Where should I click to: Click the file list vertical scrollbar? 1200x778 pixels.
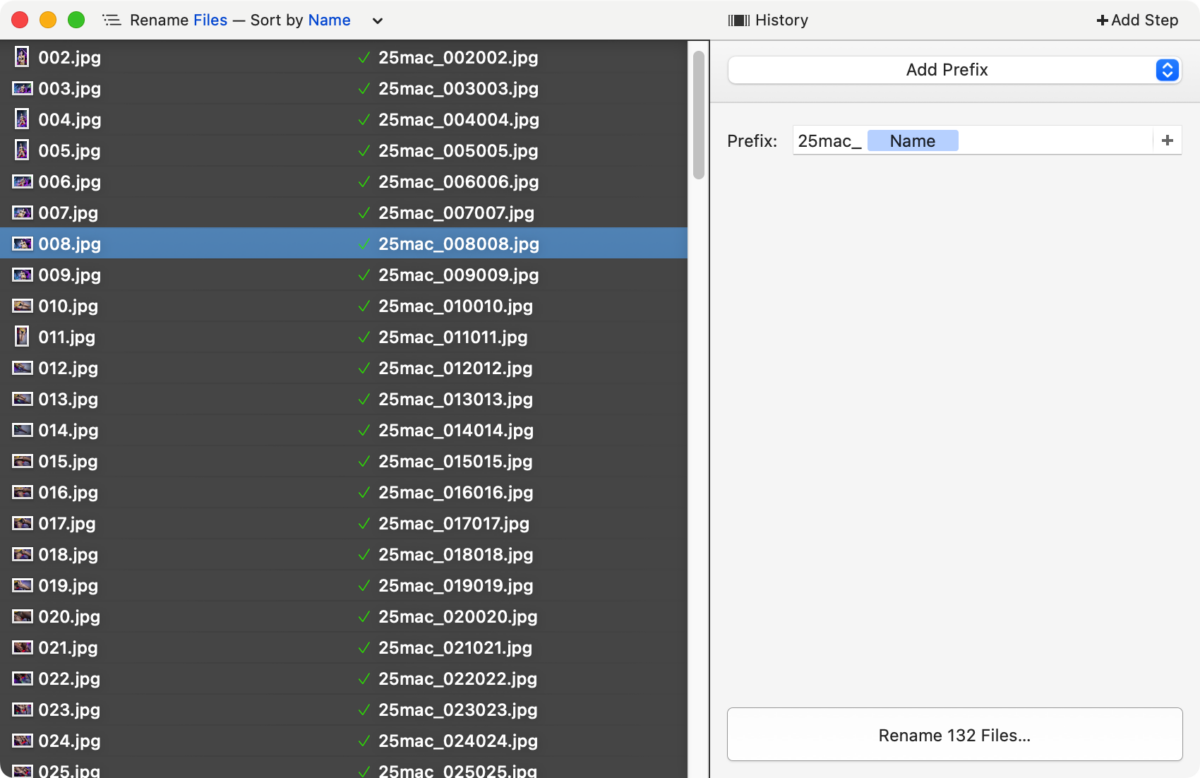698,115
